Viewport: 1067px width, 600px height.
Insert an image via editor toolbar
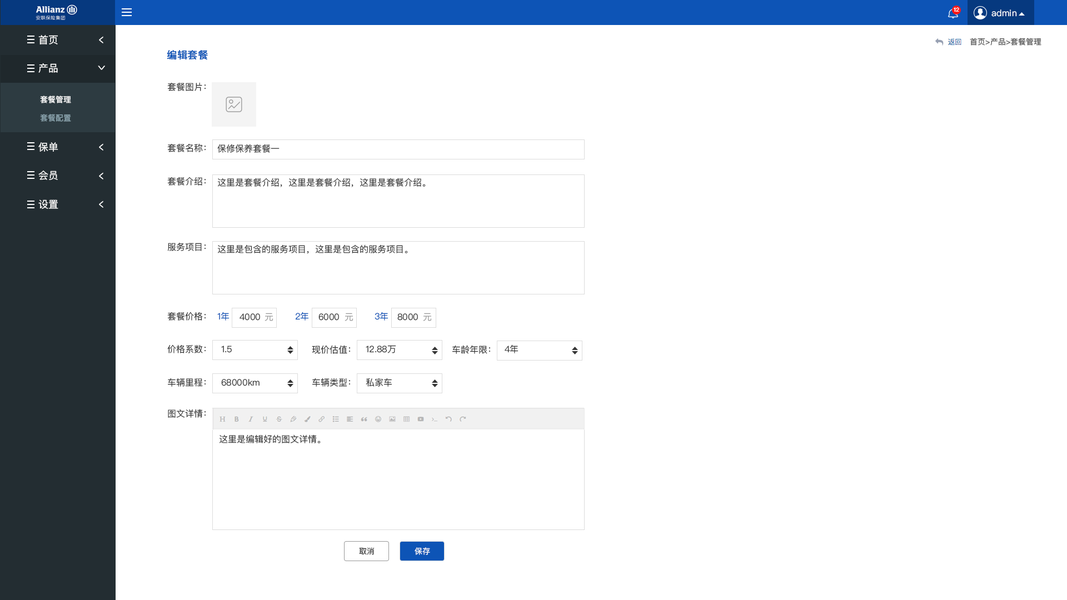pyautogui.click(x=392, y=419)
